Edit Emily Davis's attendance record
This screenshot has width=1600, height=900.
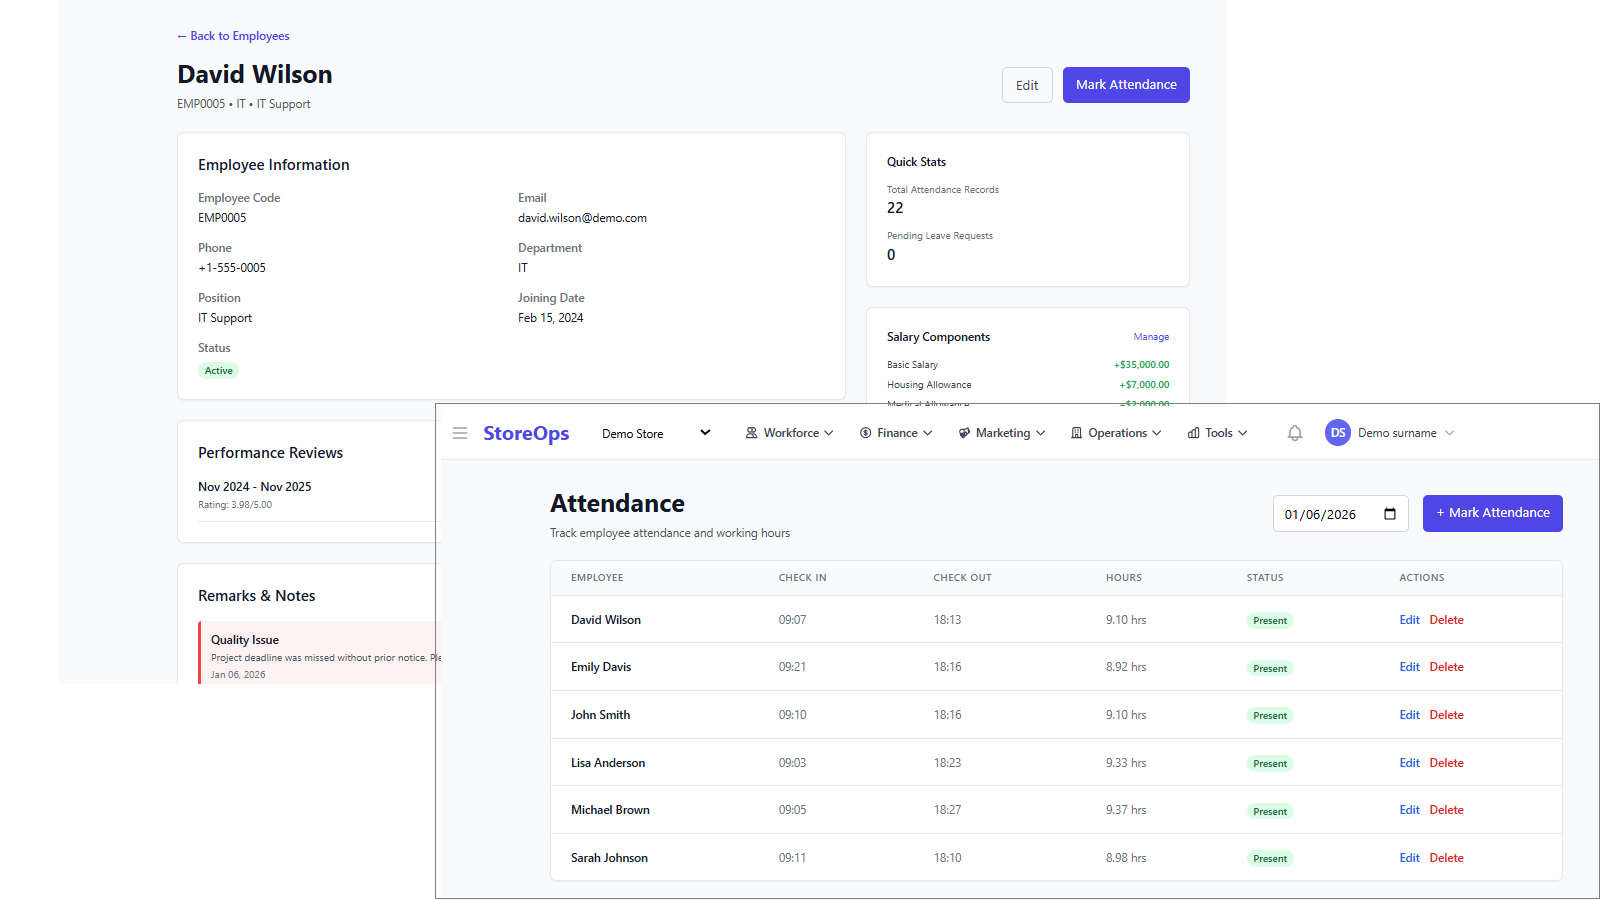[x=1409, y=667]
